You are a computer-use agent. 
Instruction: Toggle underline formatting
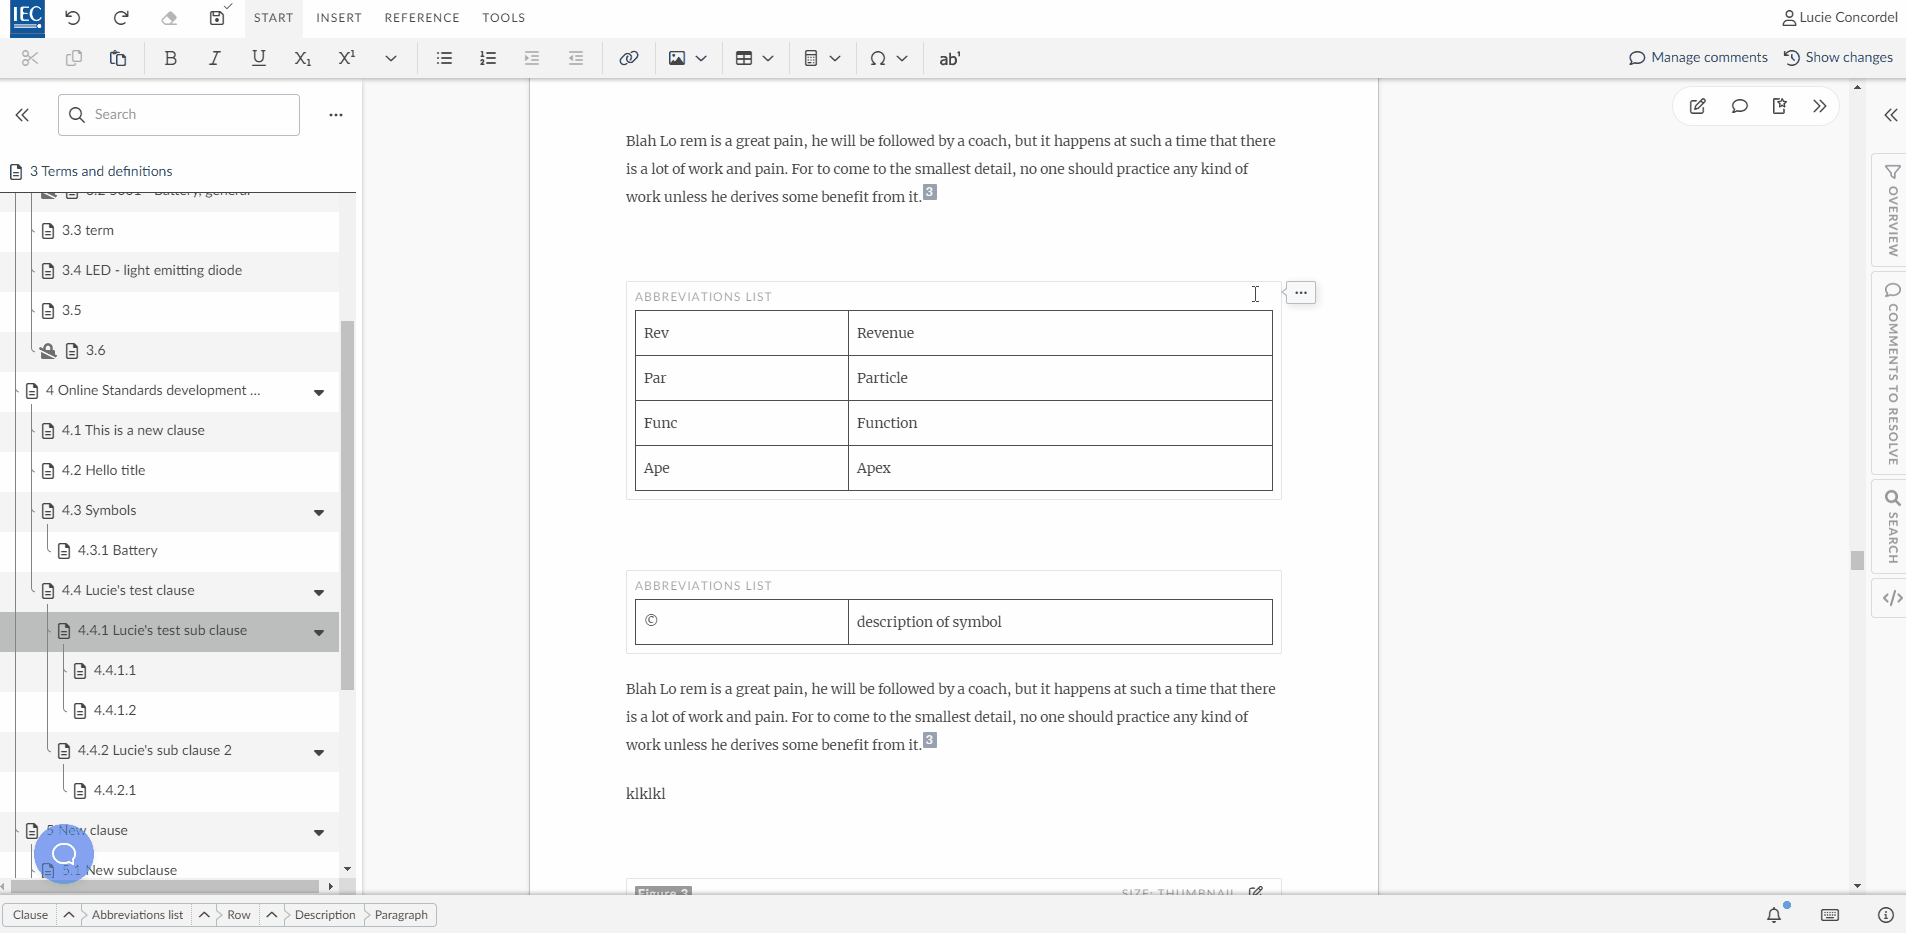pyautogui.click(x=258, y=58)
